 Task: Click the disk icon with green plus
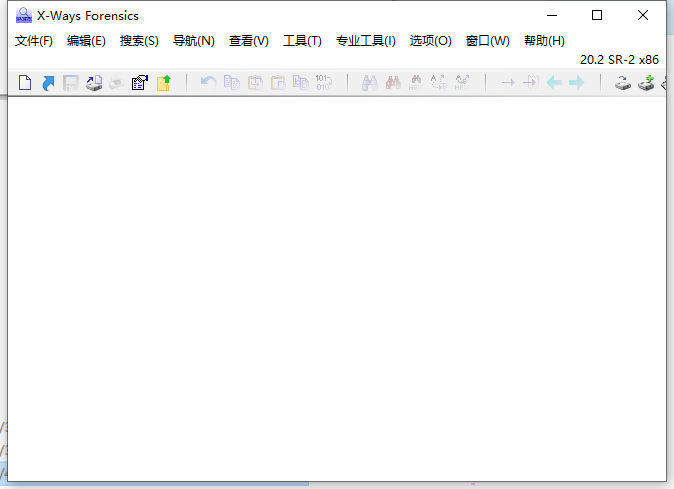pyautogui.click(x=646, y=83)
